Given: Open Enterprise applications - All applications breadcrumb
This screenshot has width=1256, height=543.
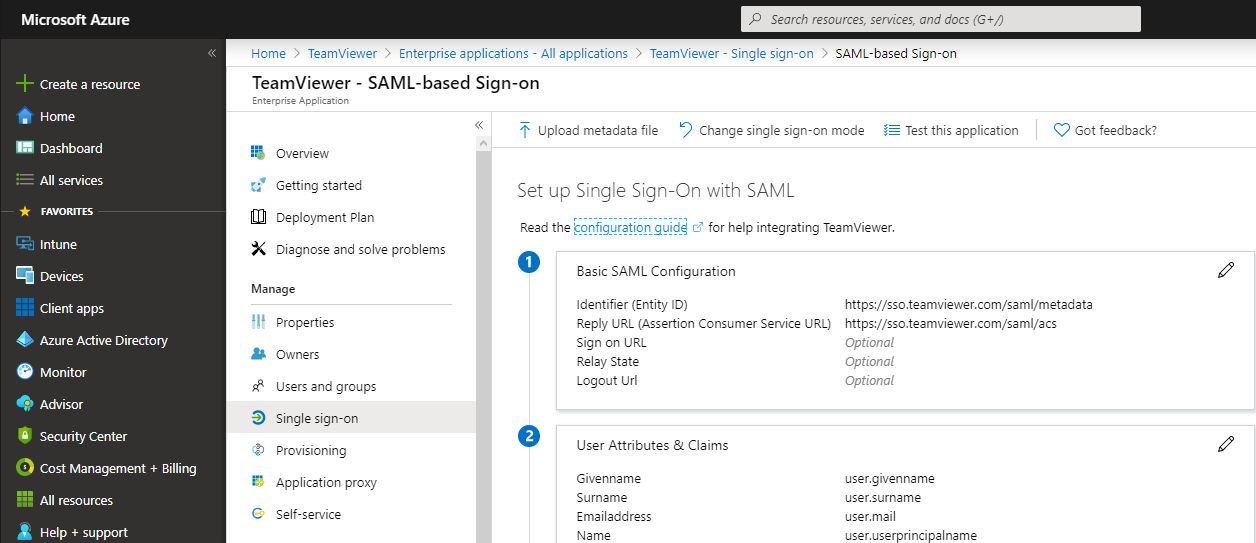Looking at the screenshot, I should tap(513, 53).
